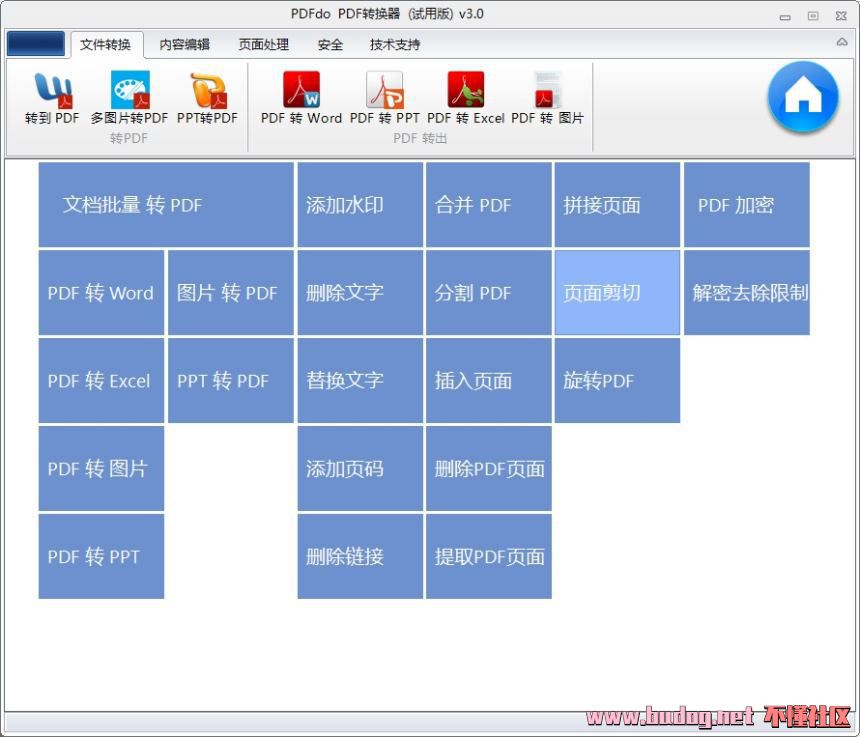Open the 安全 tab
Viewport: 860px width, 737px height.
click(x=330, y=44)
